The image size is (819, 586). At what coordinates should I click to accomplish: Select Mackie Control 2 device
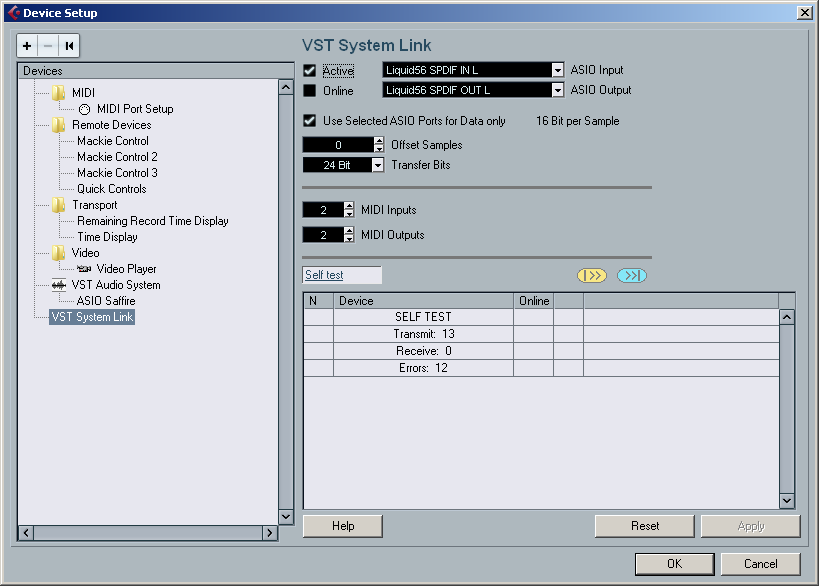pyautogui.click(x=117, y=157)
